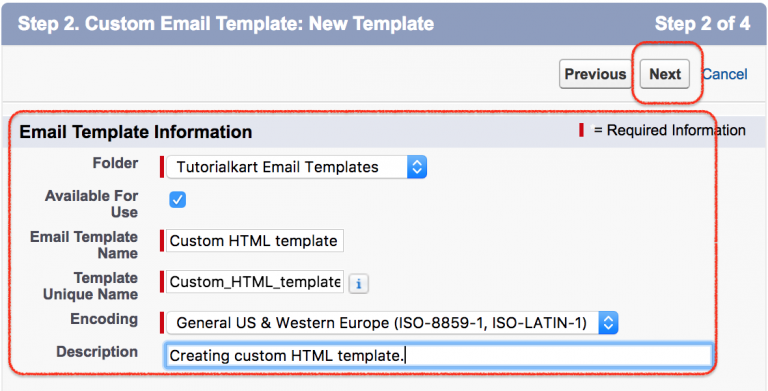The width and height of the screenshot is (768, 391).
Task: Click the info icon beside Template Unique Name
Action: [x=359, y=284]
